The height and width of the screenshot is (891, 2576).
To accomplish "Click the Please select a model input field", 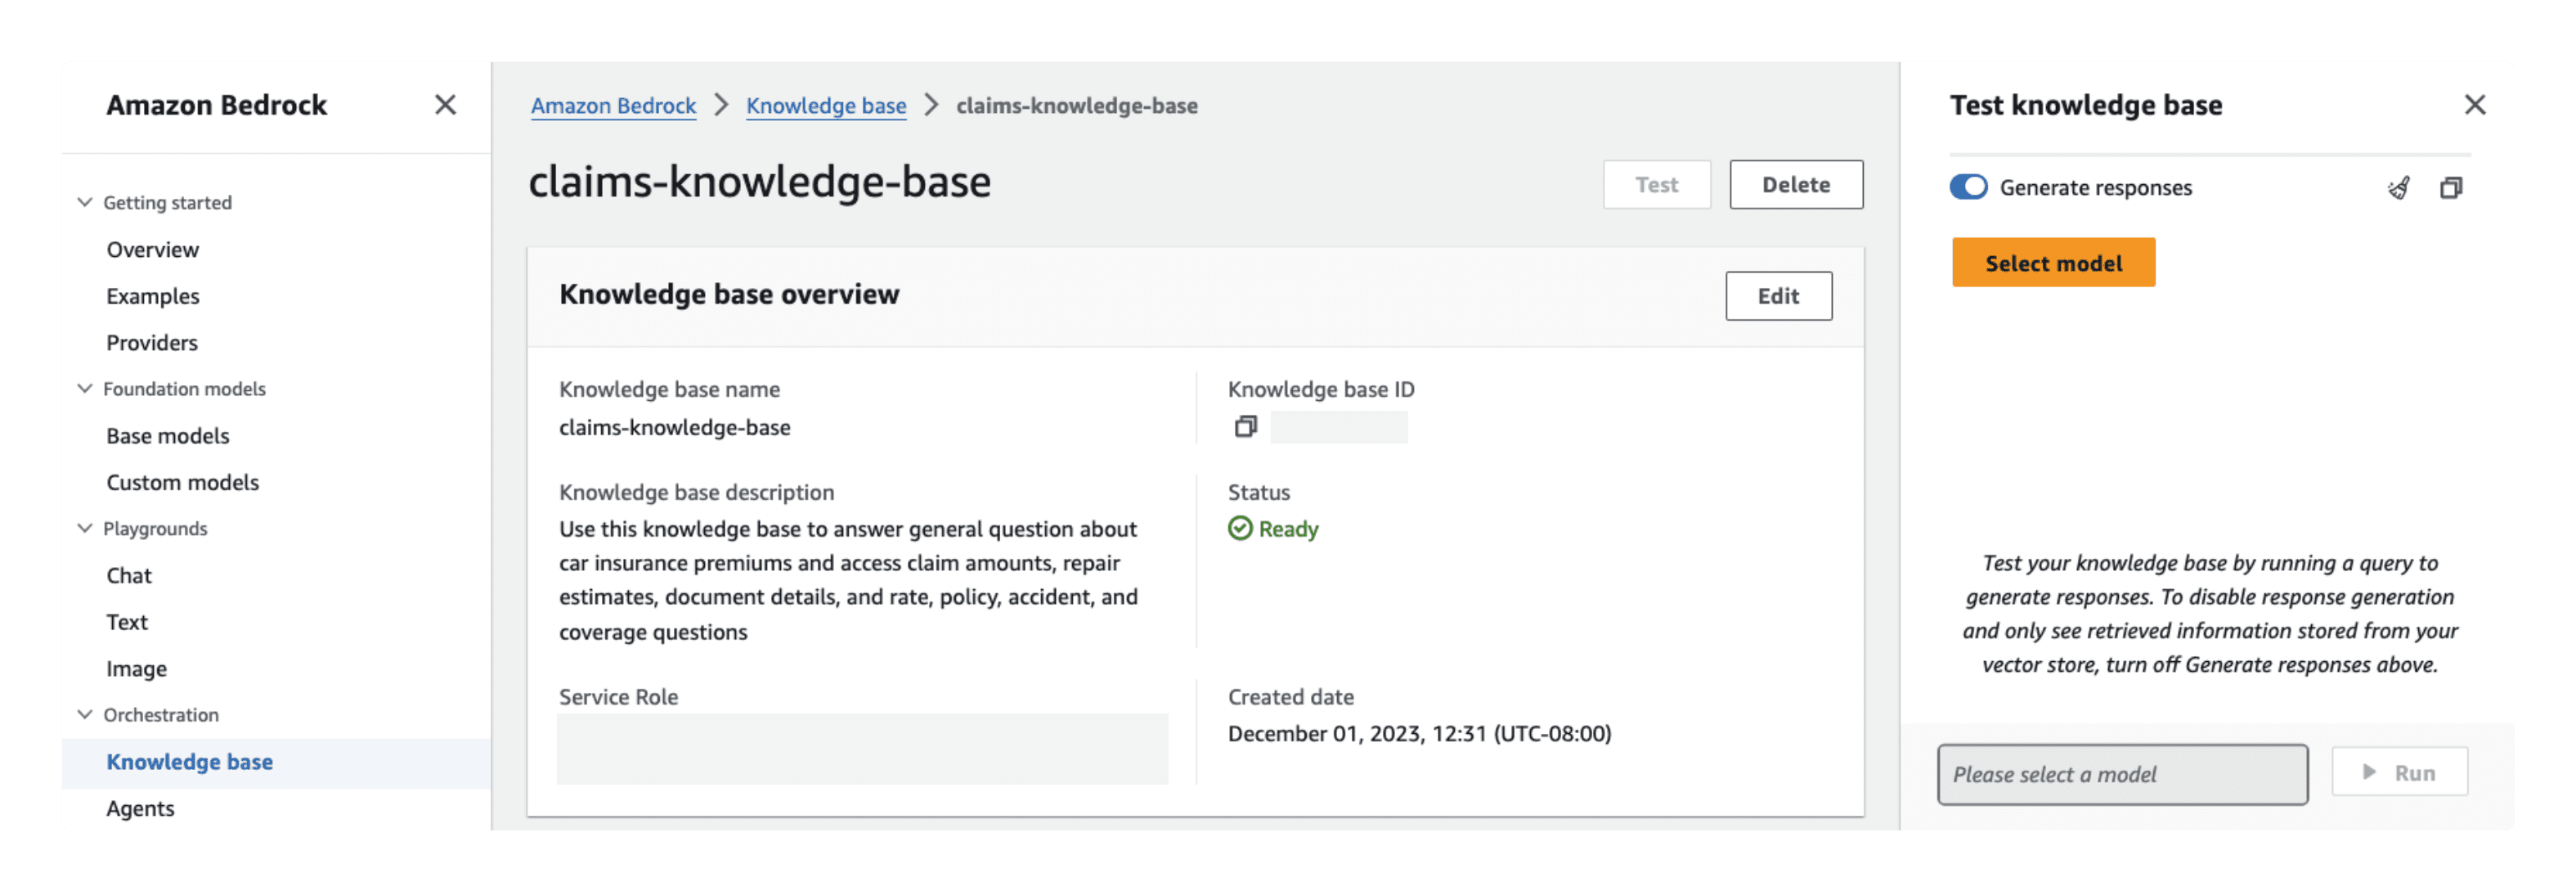I will (x=2123, y=772).
